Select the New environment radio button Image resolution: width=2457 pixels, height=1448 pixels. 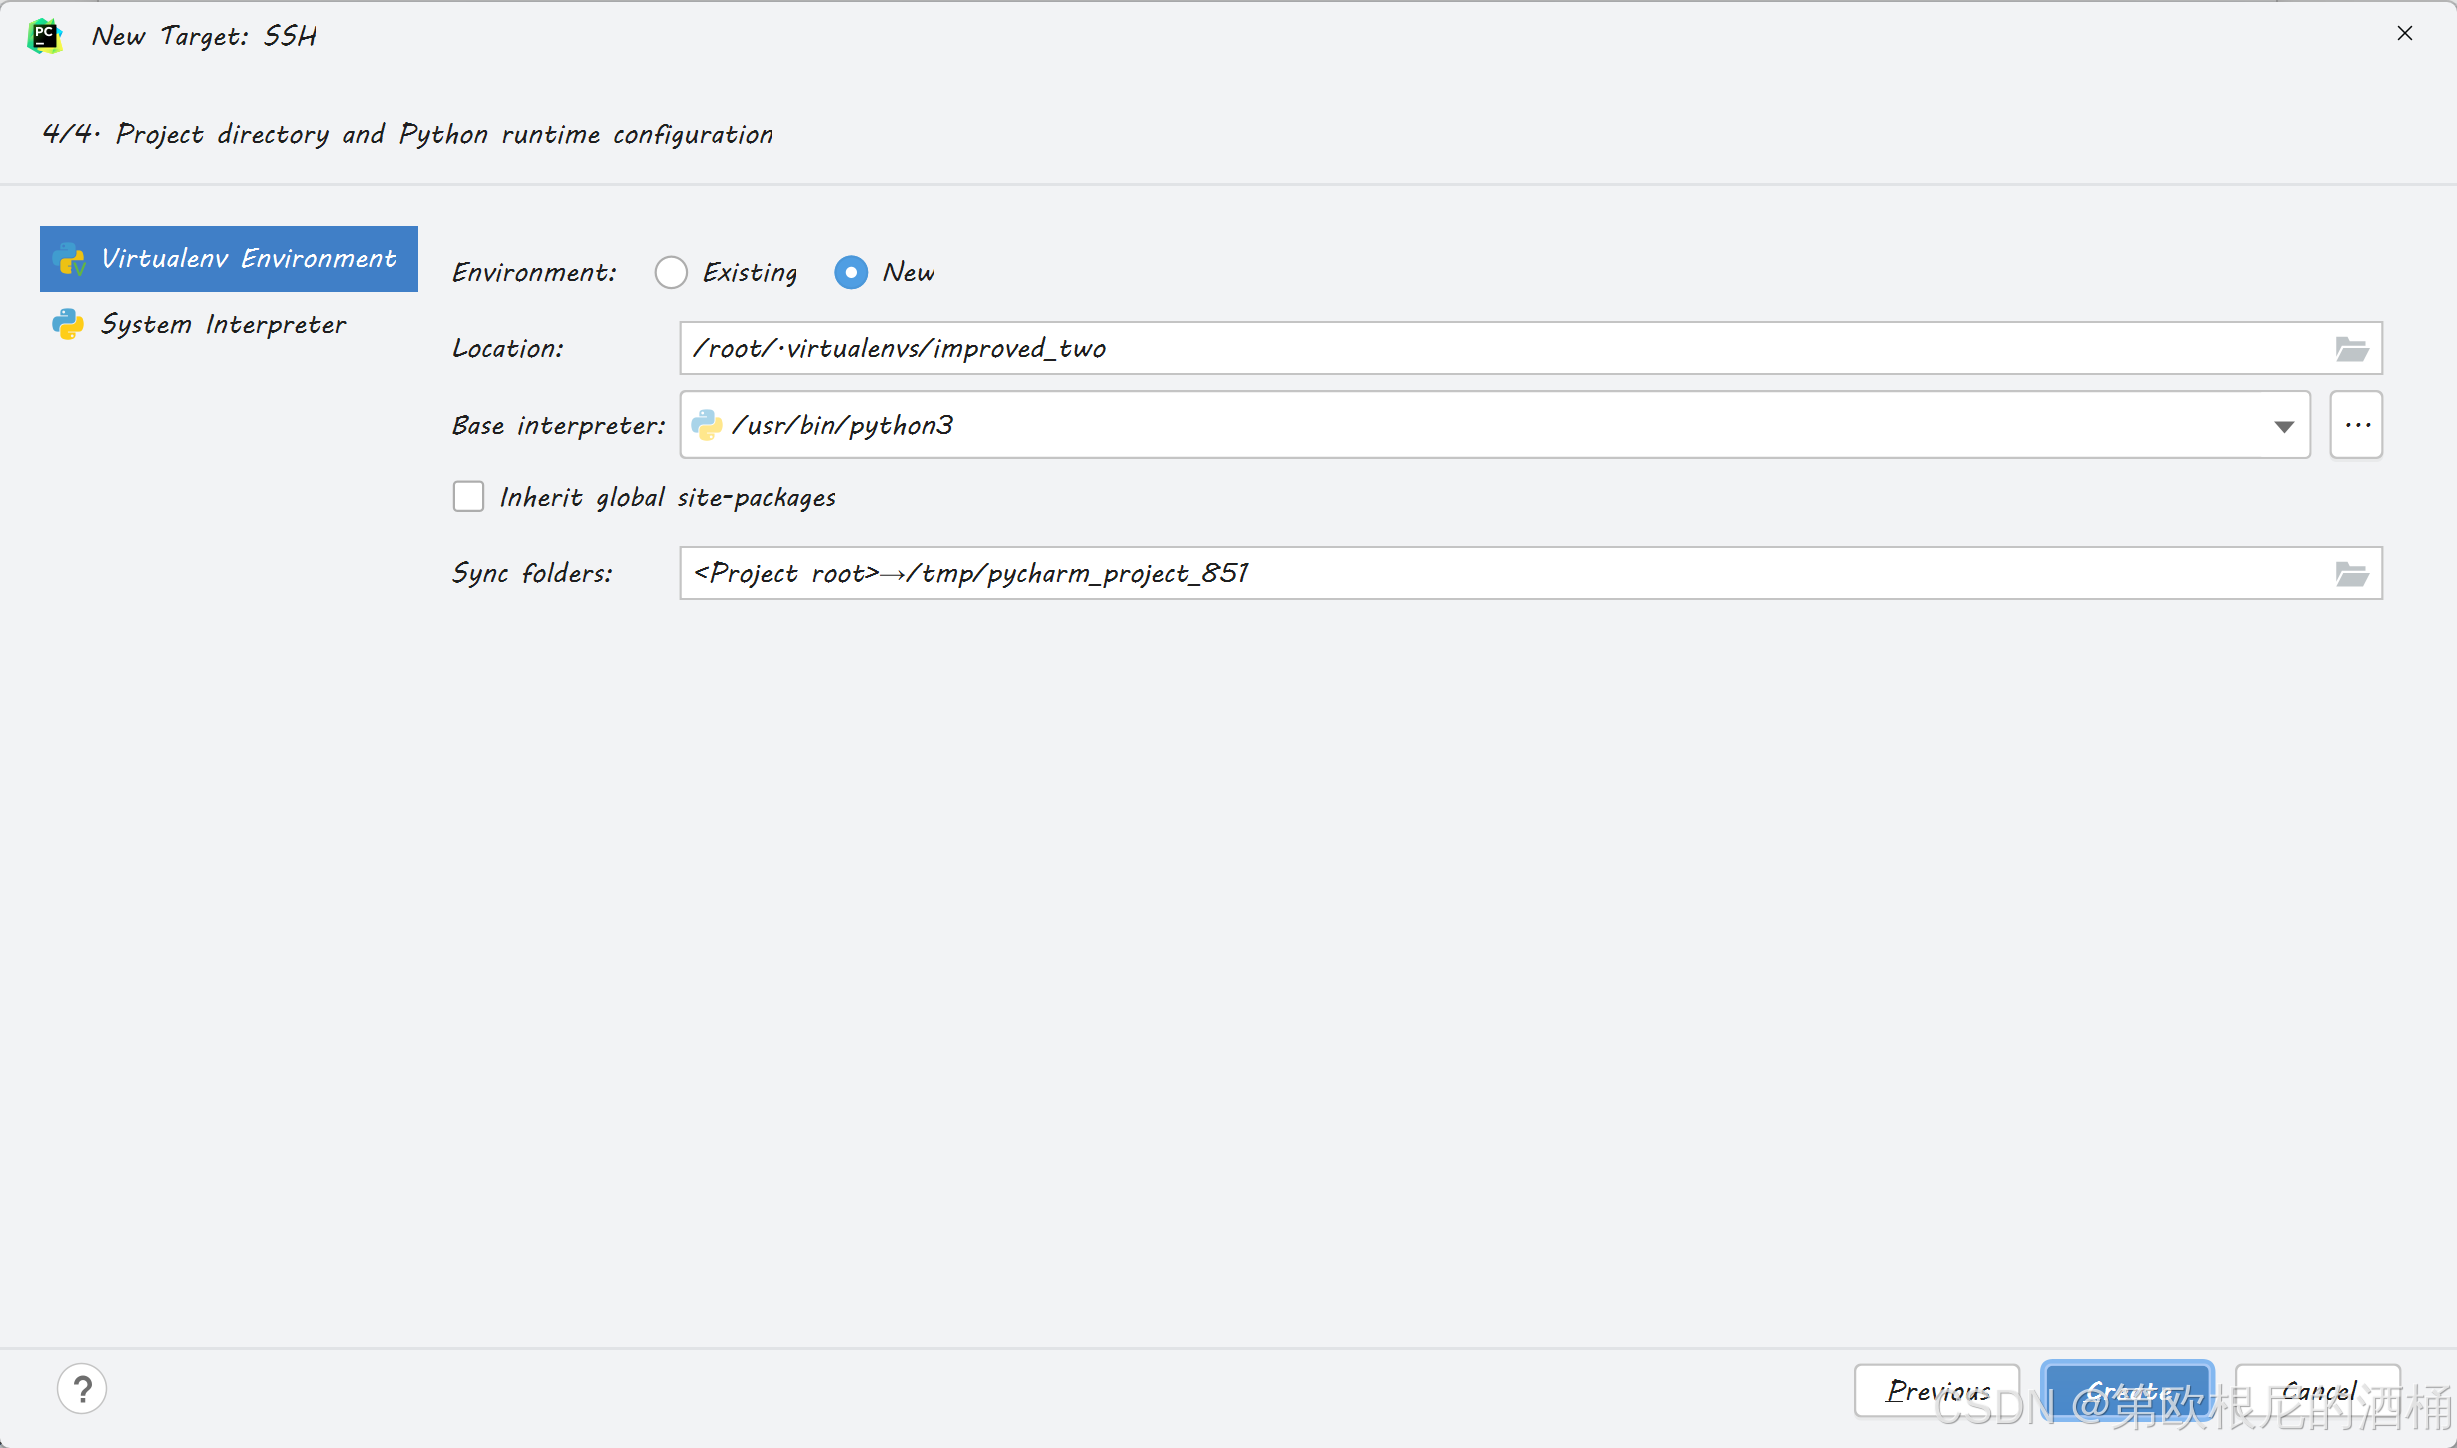(x=851, y=272)
